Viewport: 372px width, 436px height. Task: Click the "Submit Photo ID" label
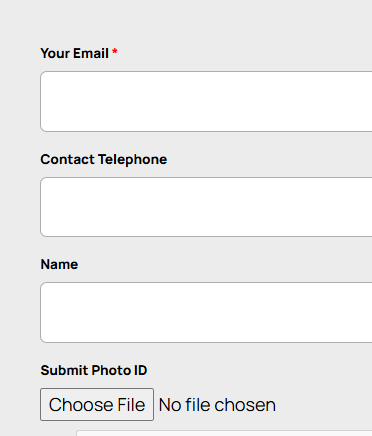(94, 370)
